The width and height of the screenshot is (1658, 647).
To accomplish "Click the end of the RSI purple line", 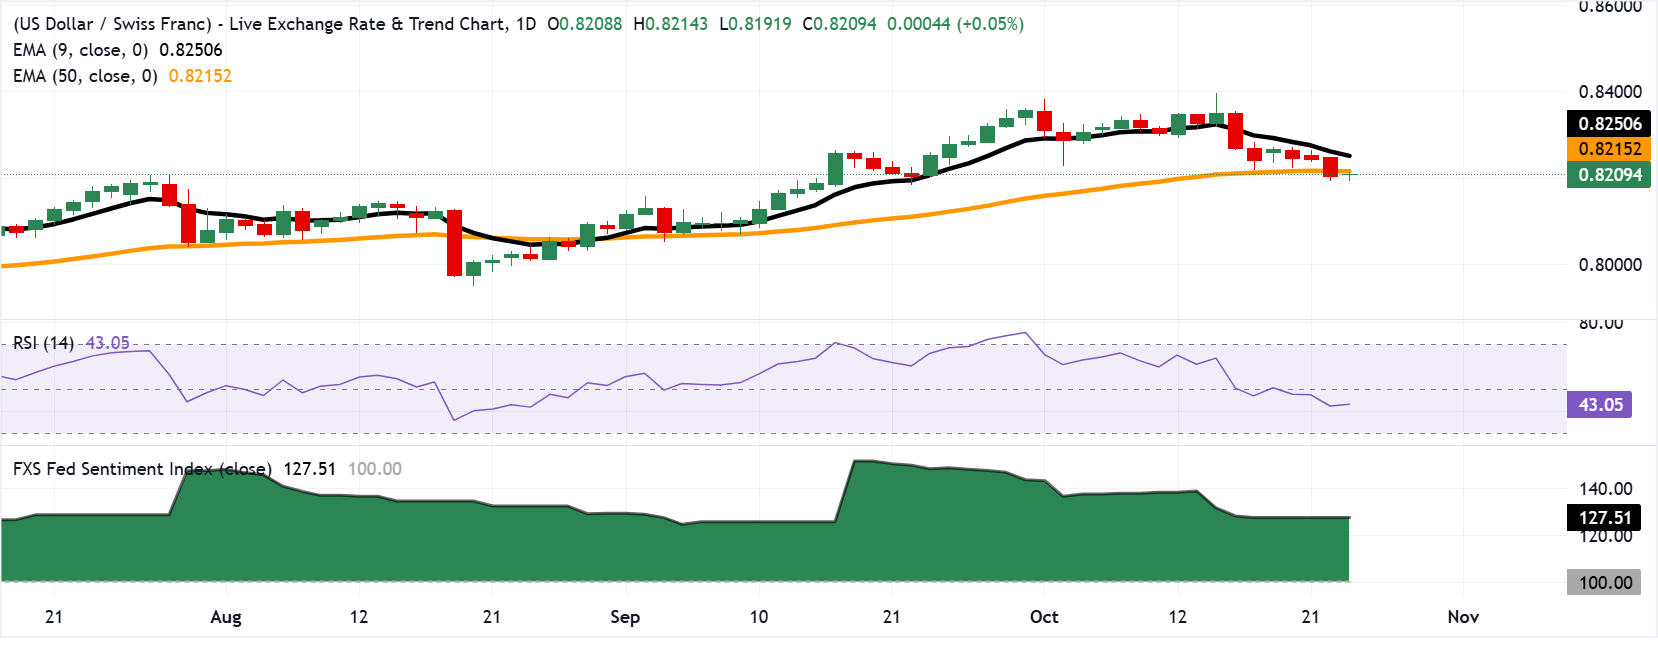I will (x=1349, y=404).
